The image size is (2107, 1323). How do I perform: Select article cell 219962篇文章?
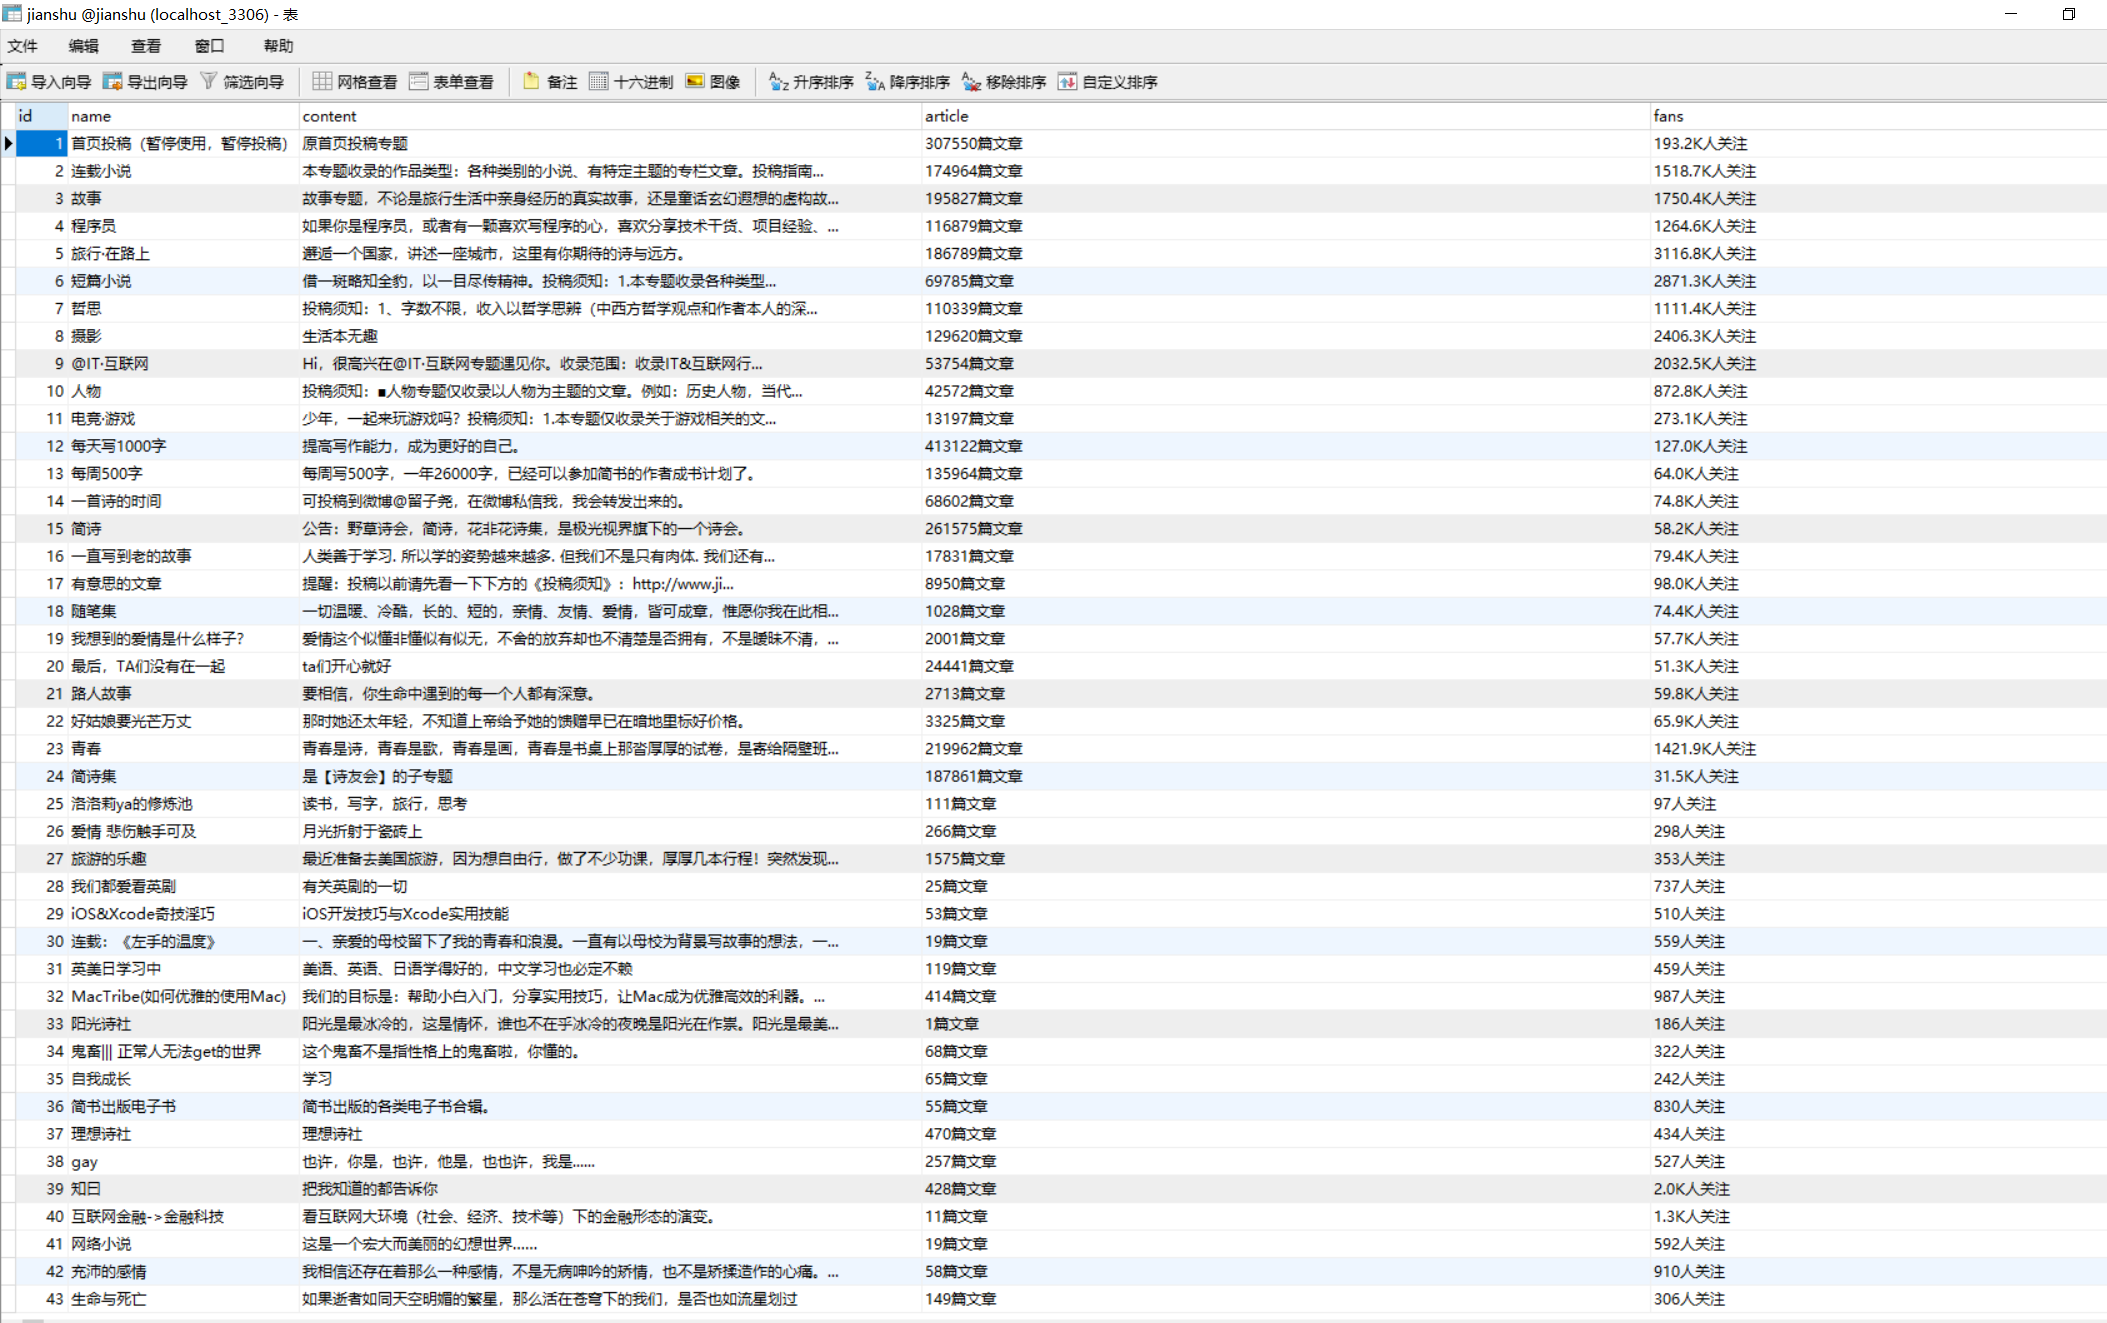[1286, 749]
